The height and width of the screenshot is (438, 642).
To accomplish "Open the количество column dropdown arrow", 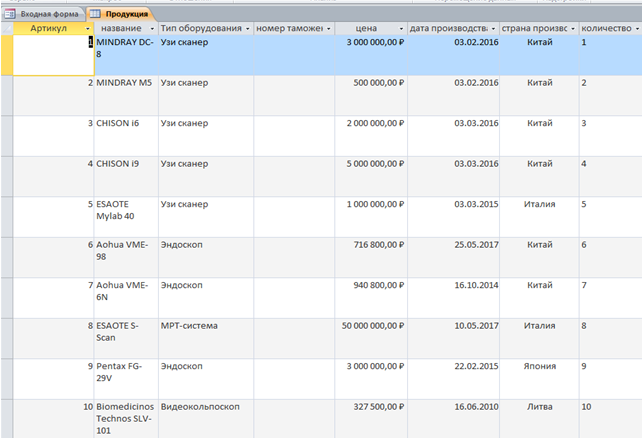I will (x=637, y=29).
